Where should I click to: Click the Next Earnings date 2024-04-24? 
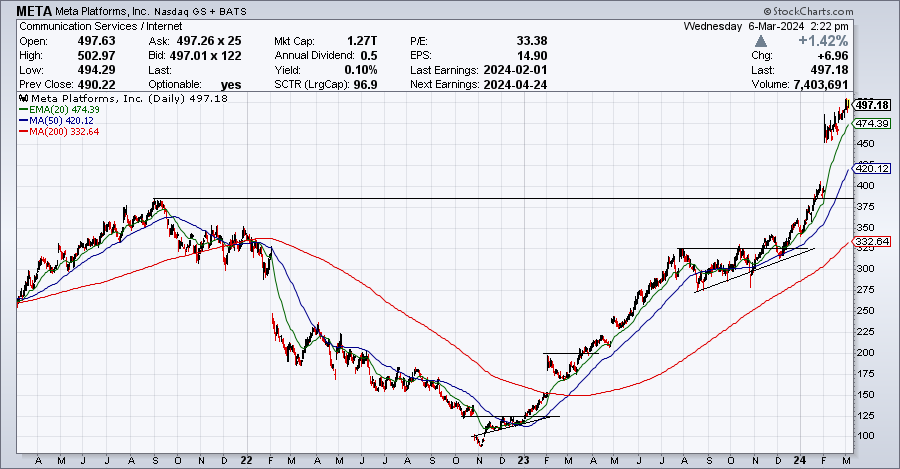pos(515,84)
